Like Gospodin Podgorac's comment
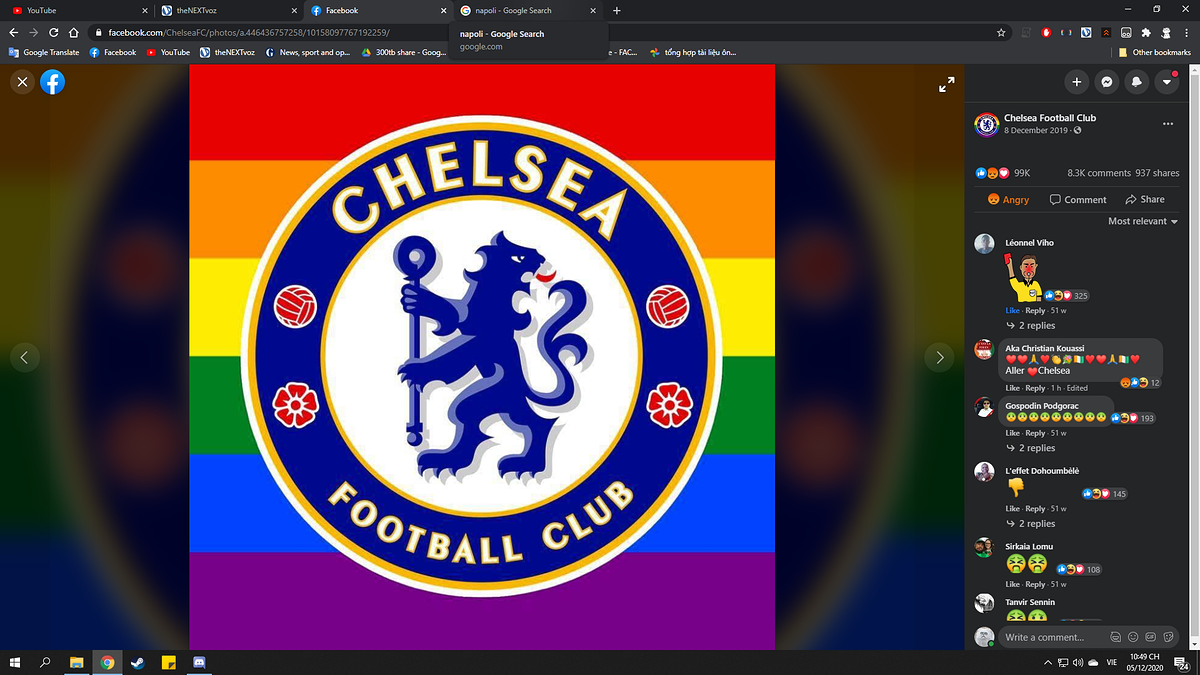This screenshot has height=675, width=1200. point(1012,433)
